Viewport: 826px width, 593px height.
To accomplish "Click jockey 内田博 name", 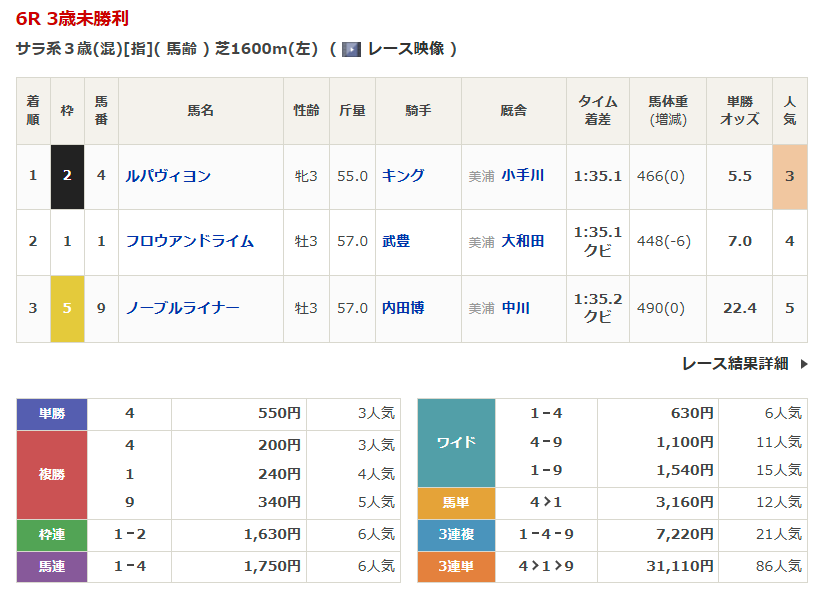I will [403, 308].
